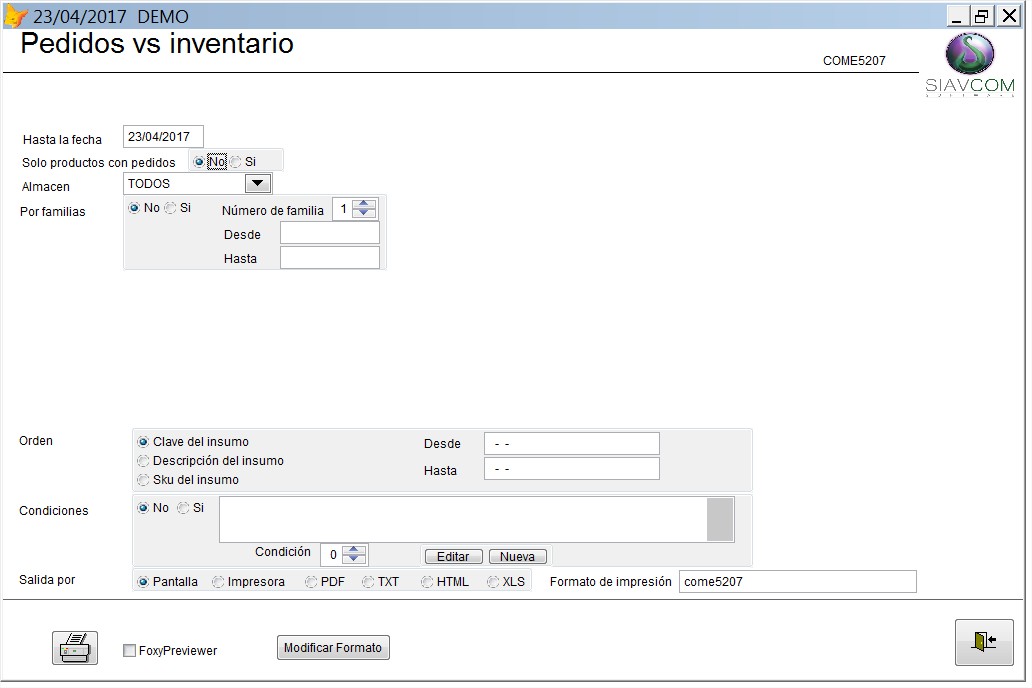Screen dimensions: 1032x688
Task: Click the 23/04/2017 DEMO title text
Action: [111, 16]
